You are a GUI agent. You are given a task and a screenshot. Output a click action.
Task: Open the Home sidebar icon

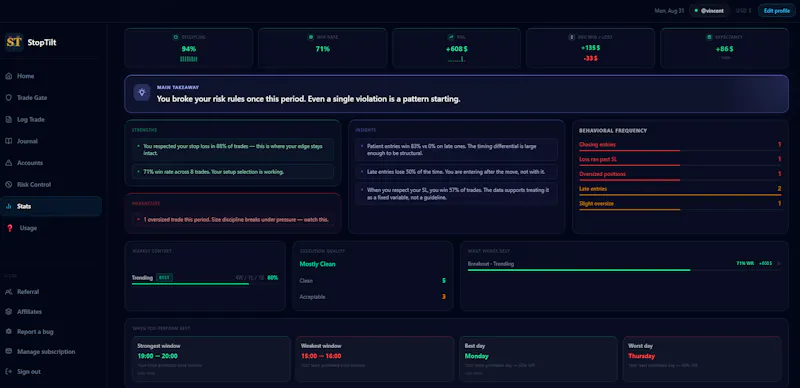(x=9, y=76)
